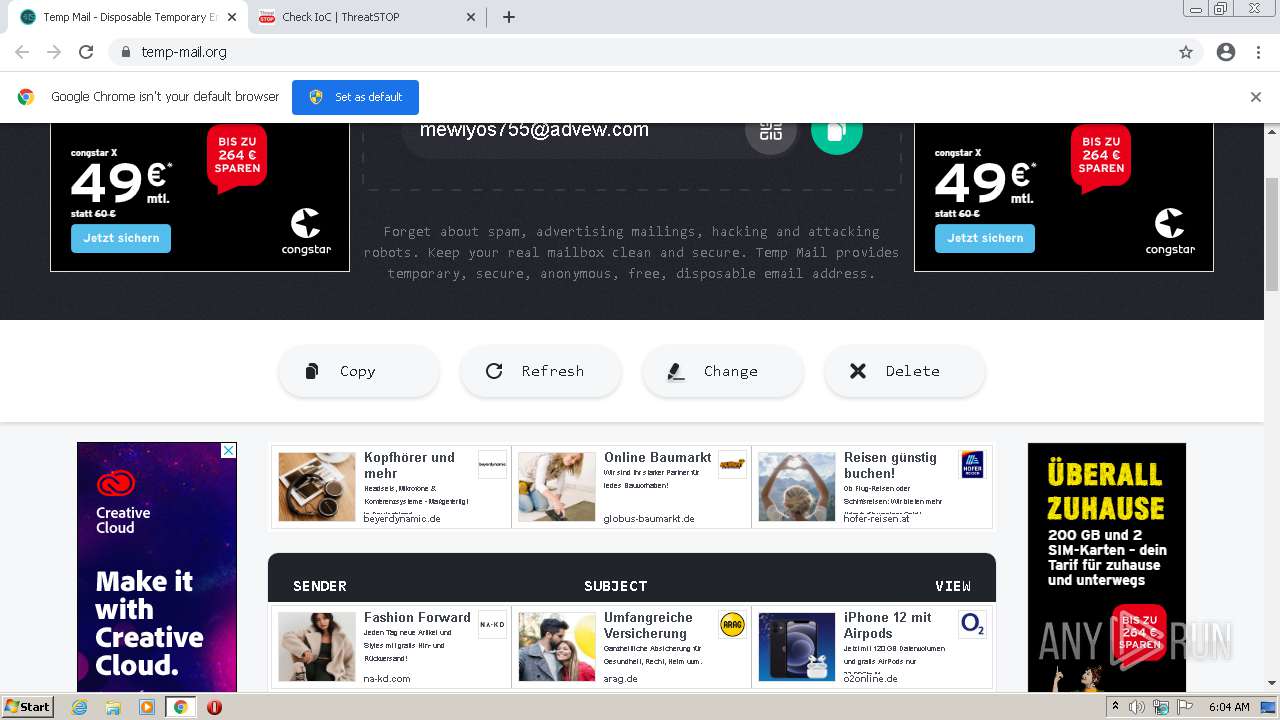The image size is (1280, 720).
Task: Click the Action Center flag icon
Action: click(1185, 707)
